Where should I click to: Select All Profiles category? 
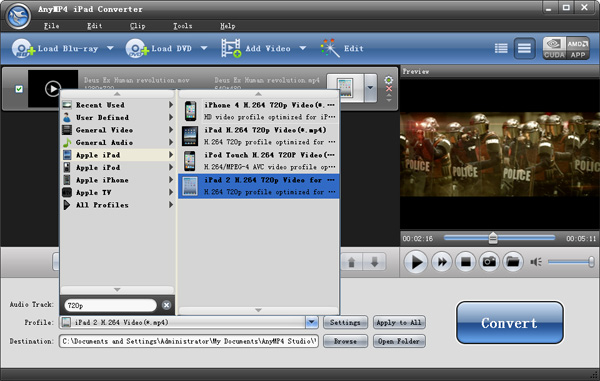point(118,205)
